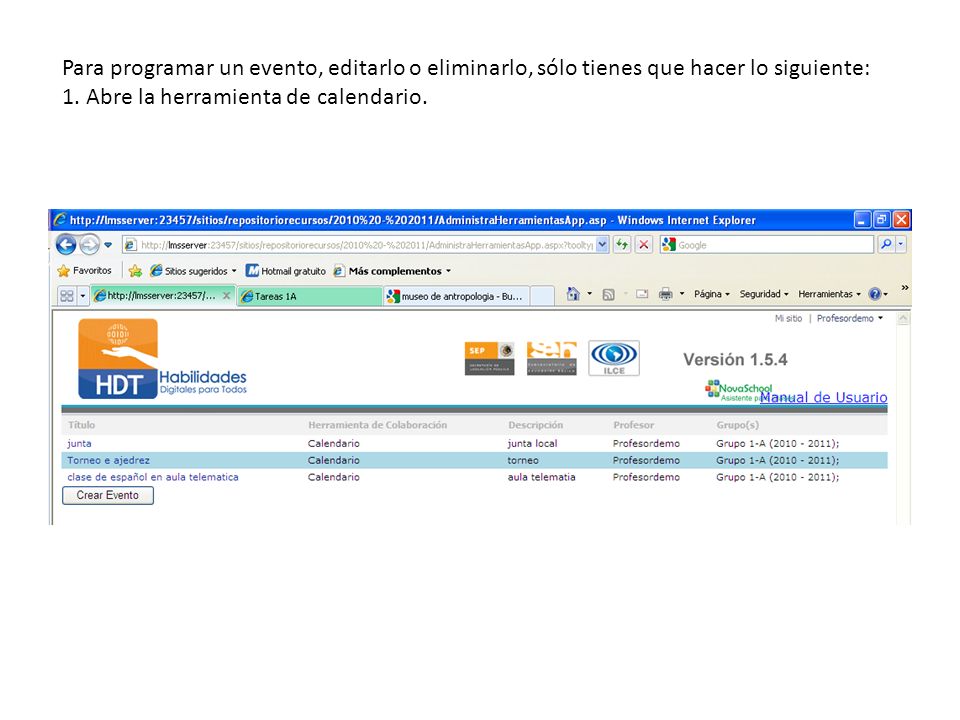The width and height of the screenshot is (960, 720).
Task: Click the Mi sitio link
Action: click(x=788, y=318)
